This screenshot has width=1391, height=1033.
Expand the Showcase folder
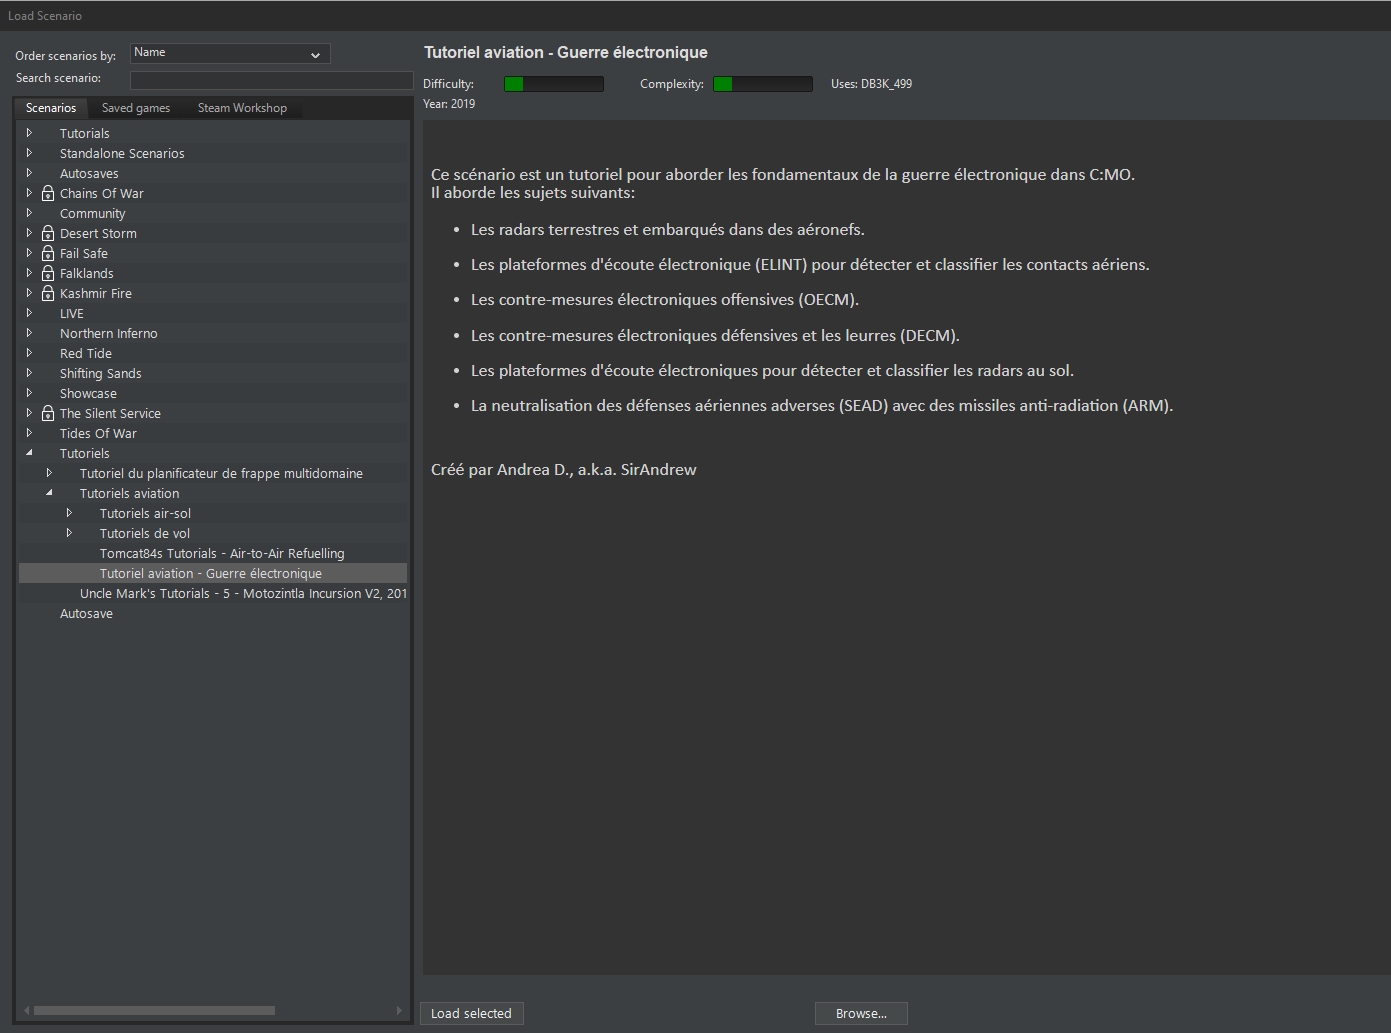point(29,393)
